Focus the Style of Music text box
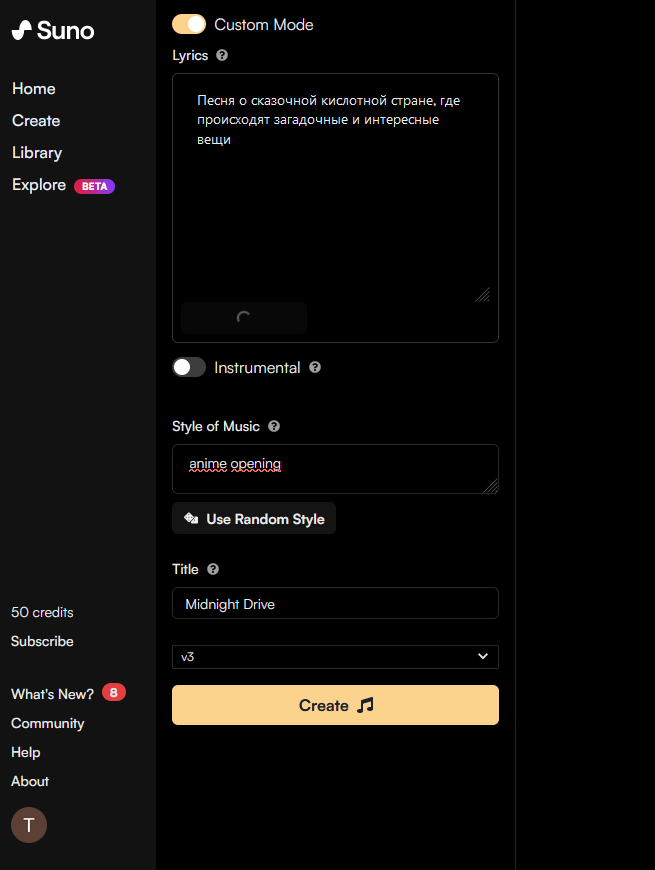The width and height of the screenshot is (655, 870). click(335, 468)
